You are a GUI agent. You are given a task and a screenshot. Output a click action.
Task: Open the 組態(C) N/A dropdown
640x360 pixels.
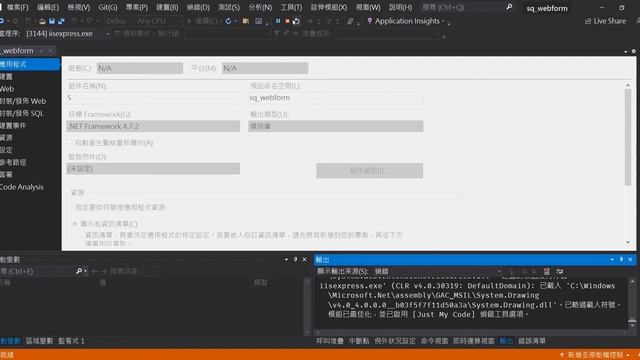140,68
